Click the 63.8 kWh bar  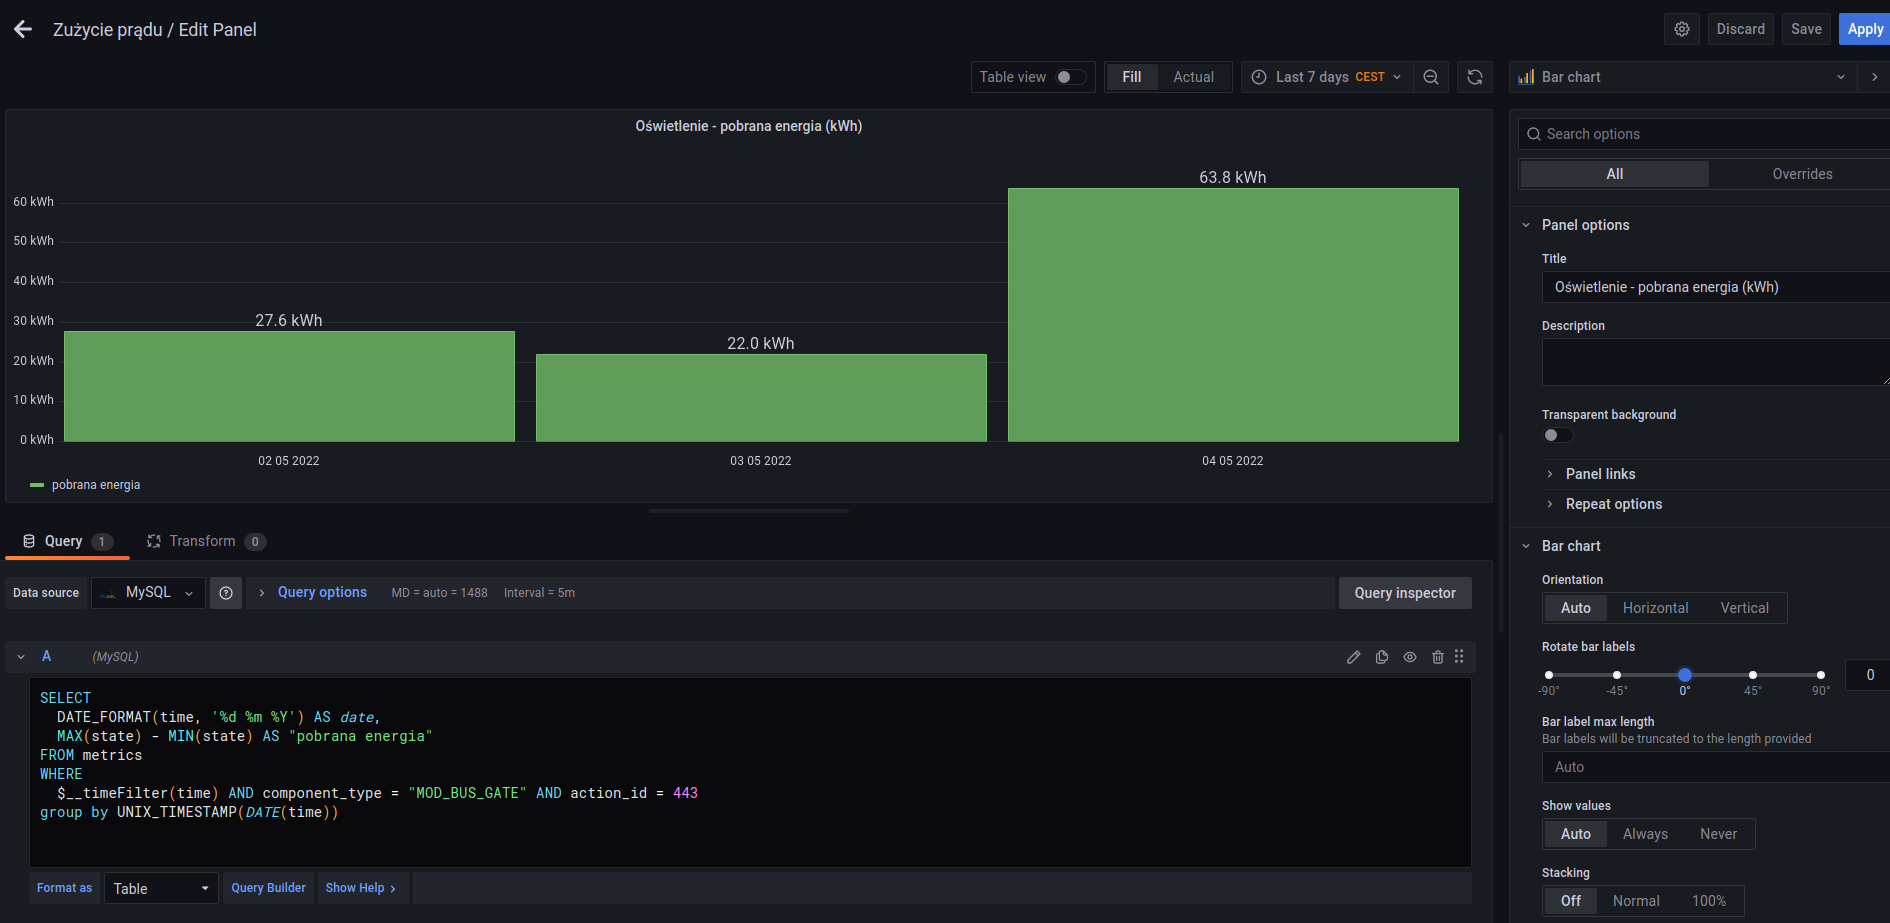pyautogui.click(x=1233, y=315)
